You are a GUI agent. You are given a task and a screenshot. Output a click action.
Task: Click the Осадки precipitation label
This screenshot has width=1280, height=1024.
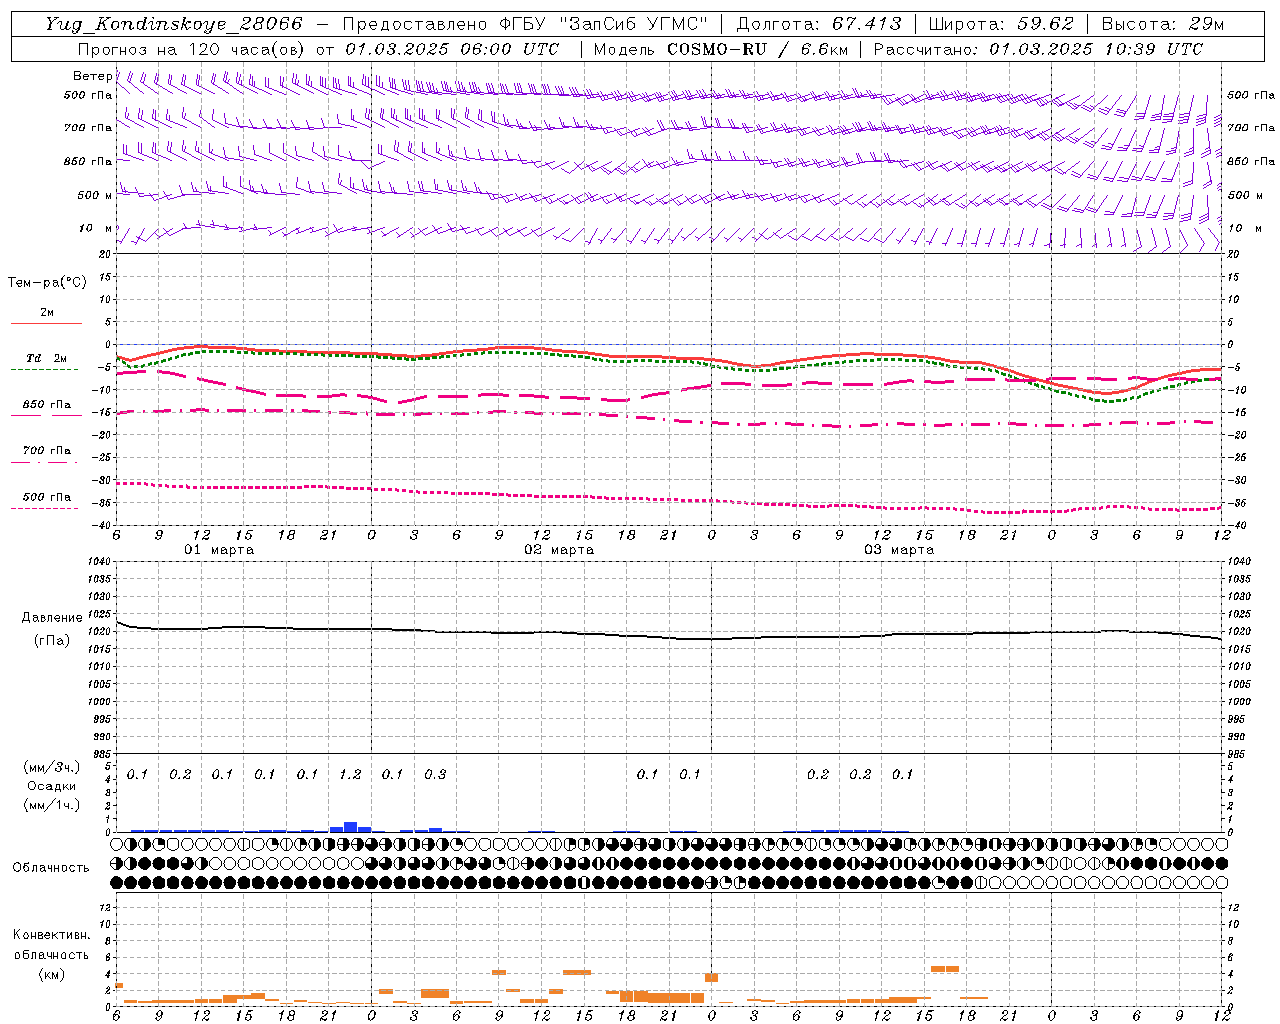point(52,786)
